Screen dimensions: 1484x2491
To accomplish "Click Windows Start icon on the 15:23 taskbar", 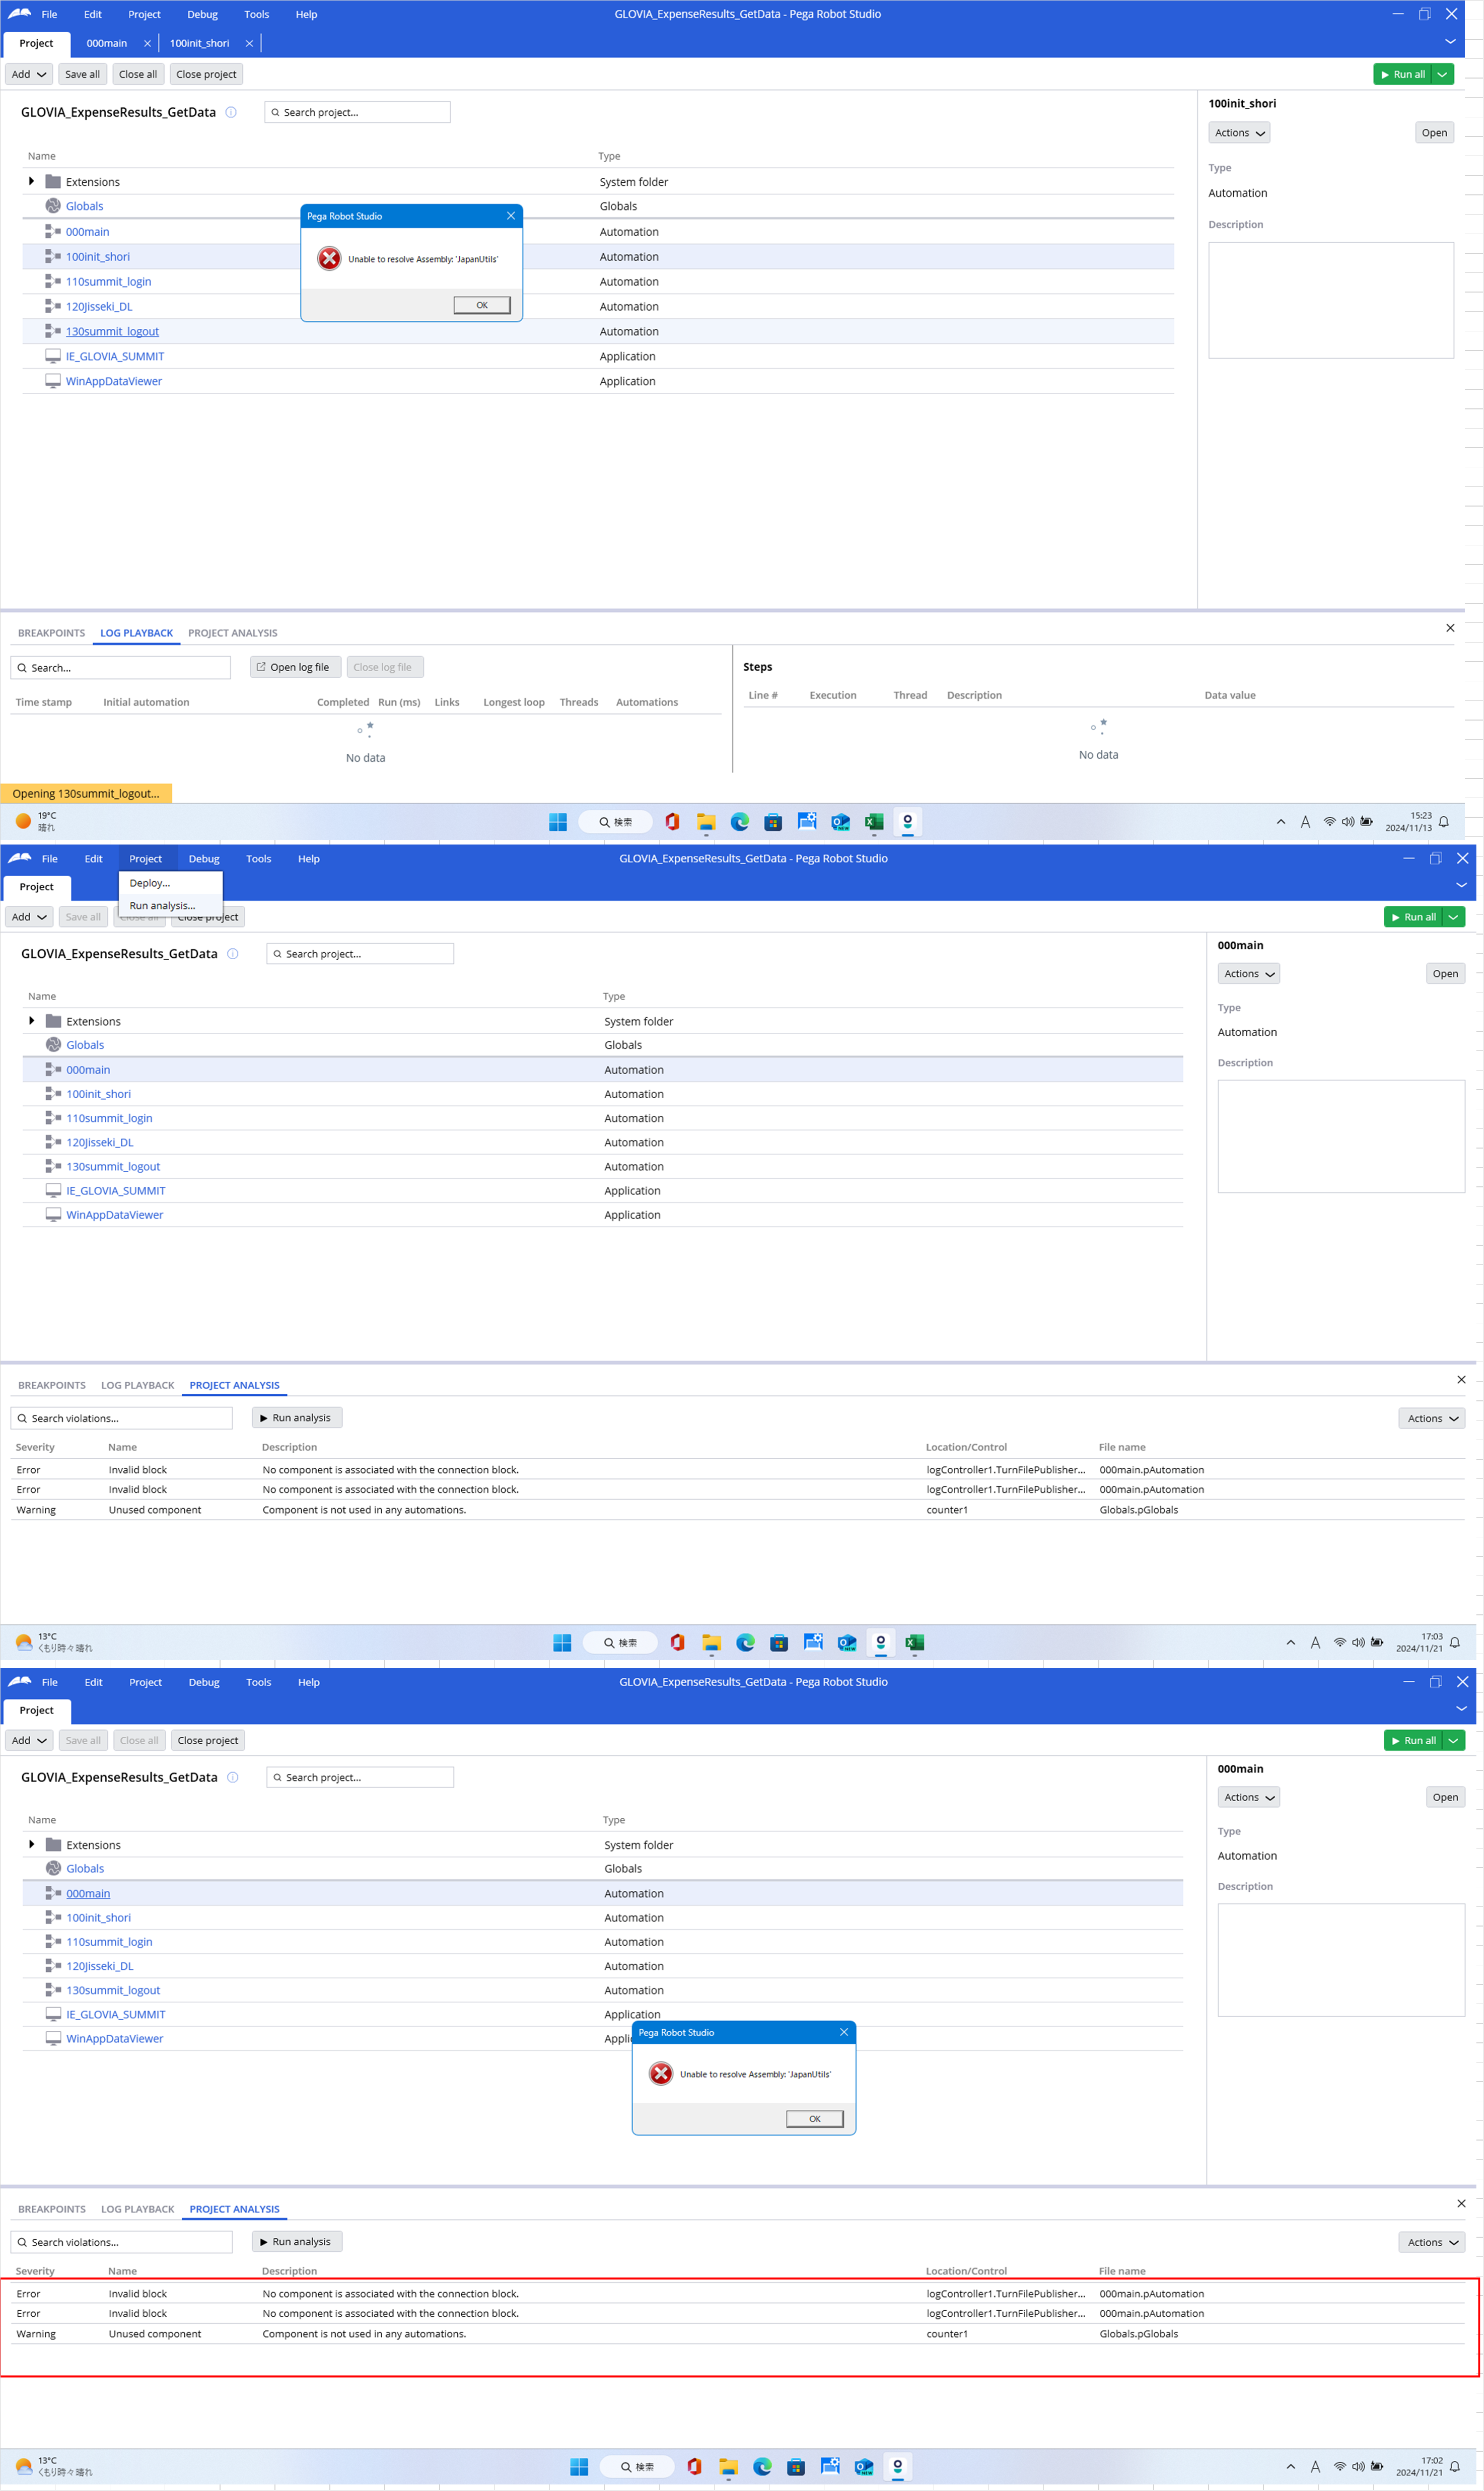I will pyautogui.click(x=558, y=822).
